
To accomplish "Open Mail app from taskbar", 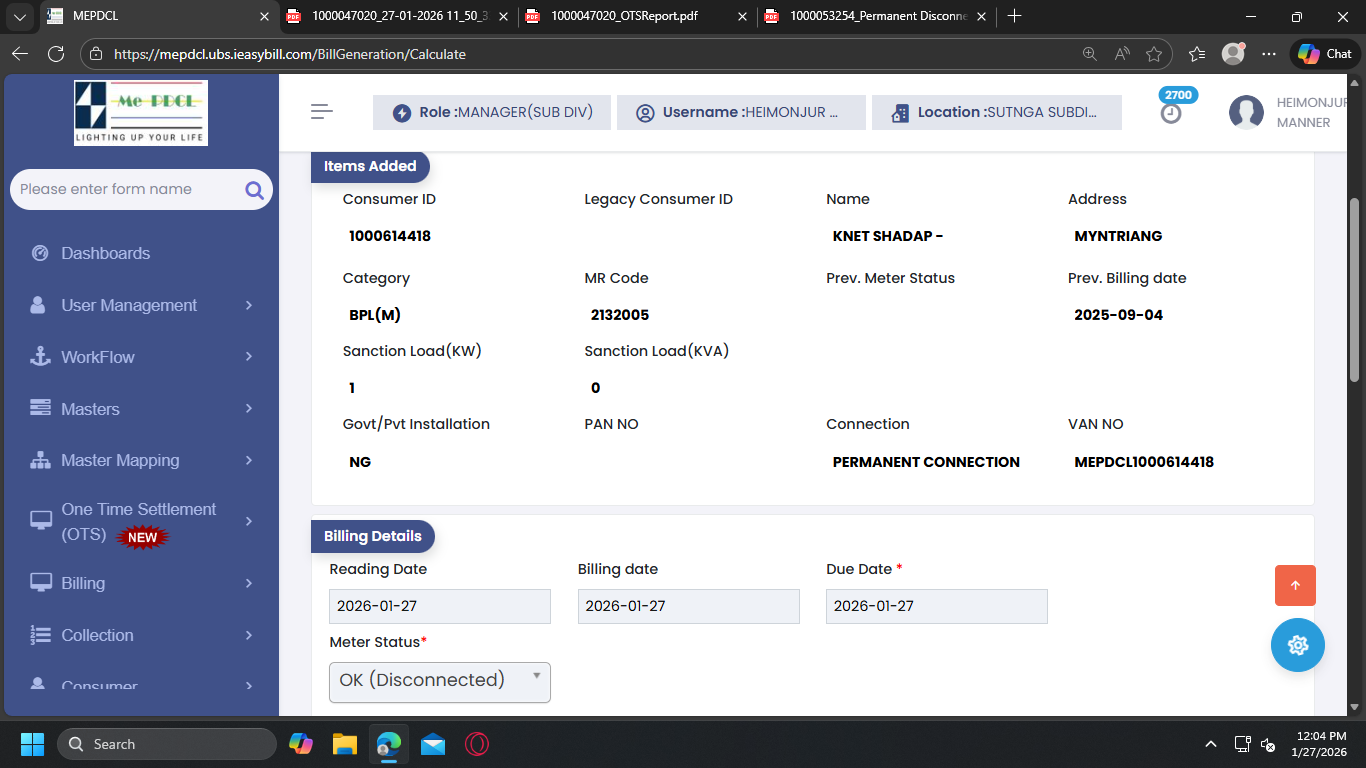I will pos(433,744).
